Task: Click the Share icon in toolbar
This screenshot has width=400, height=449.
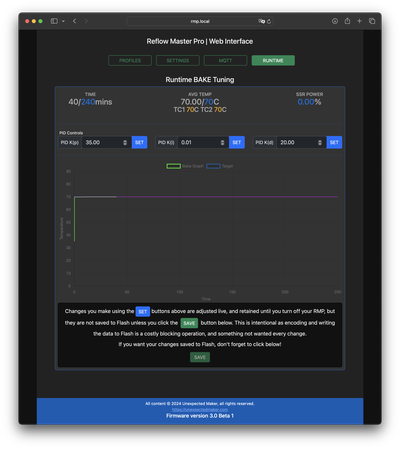Action: pos(347,21)
